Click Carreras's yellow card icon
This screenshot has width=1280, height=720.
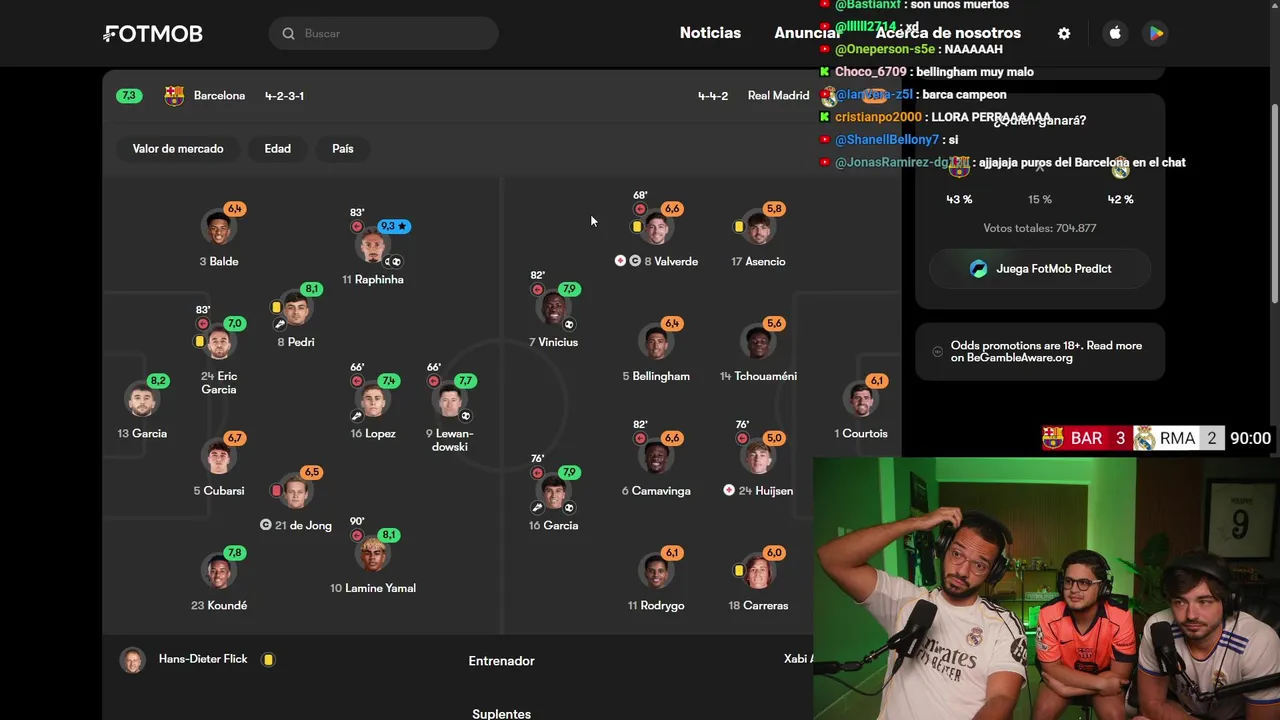pyautogui.click(x=739, y=570)
